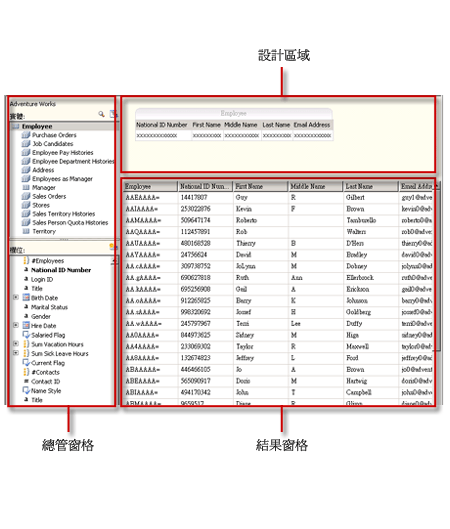Viewport: 450px width, 529px height.
Task: Click the Address entity icon
Action: pyautogui.click(x=26, y=170)
